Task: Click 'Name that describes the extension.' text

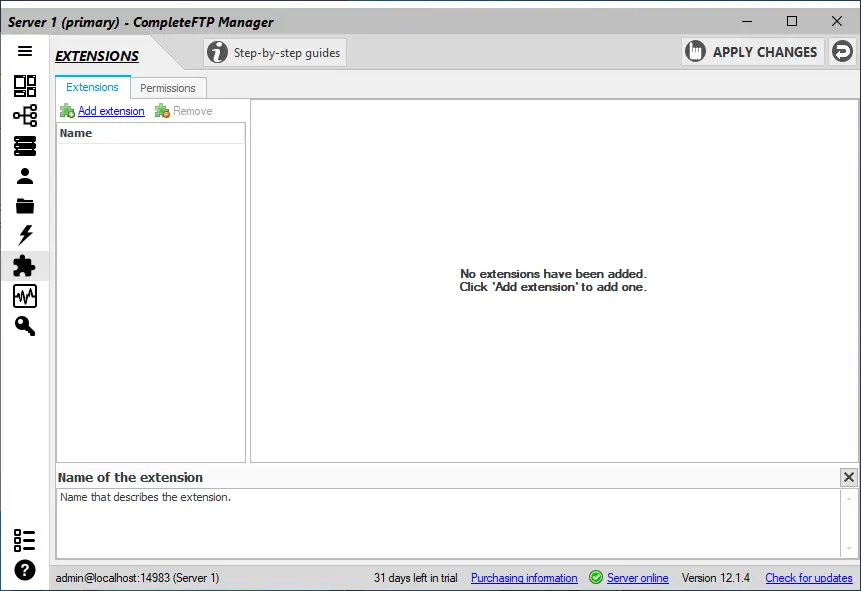Action: tap(146, 497)
